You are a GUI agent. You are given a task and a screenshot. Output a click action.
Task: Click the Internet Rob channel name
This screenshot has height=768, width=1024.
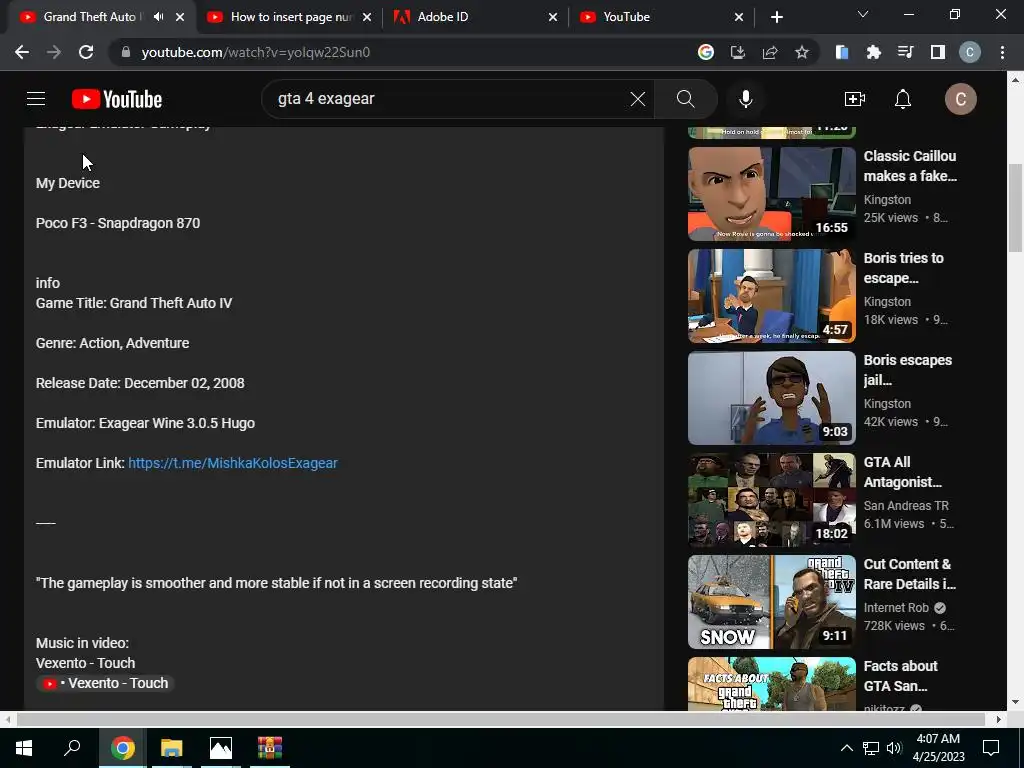[x=896, y=607]
